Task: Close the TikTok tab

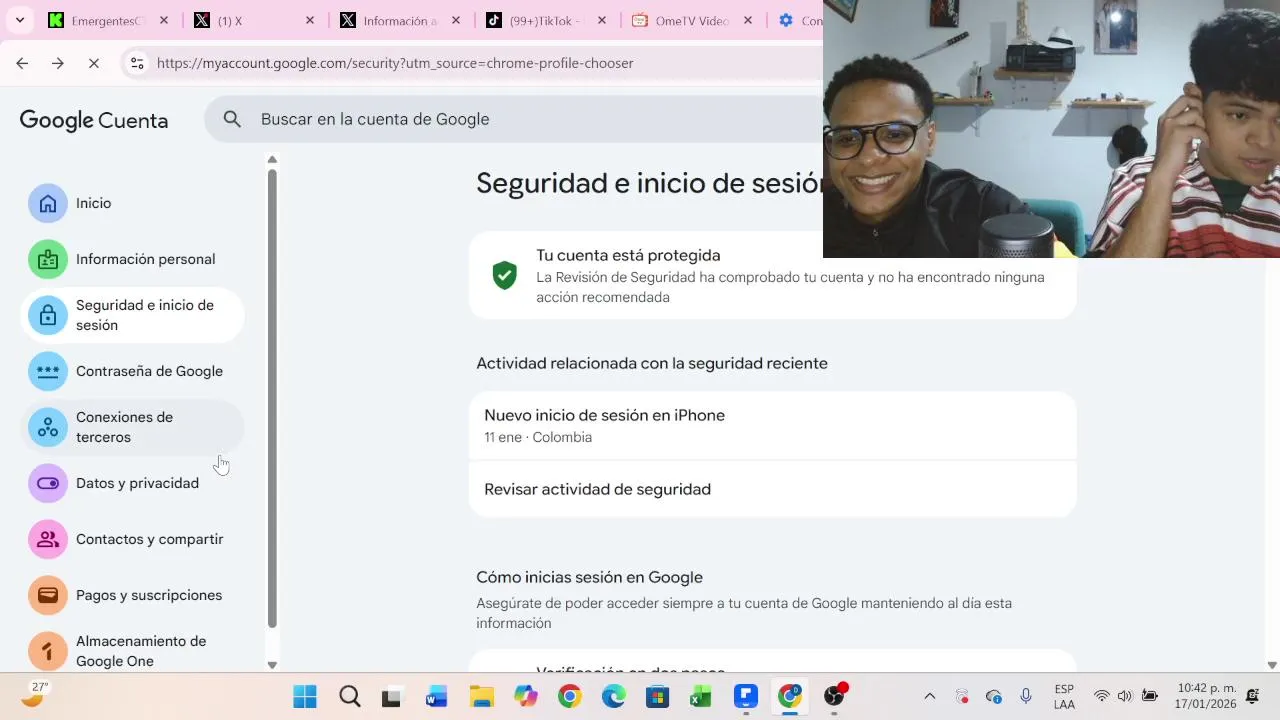Action: pos(602,20)
